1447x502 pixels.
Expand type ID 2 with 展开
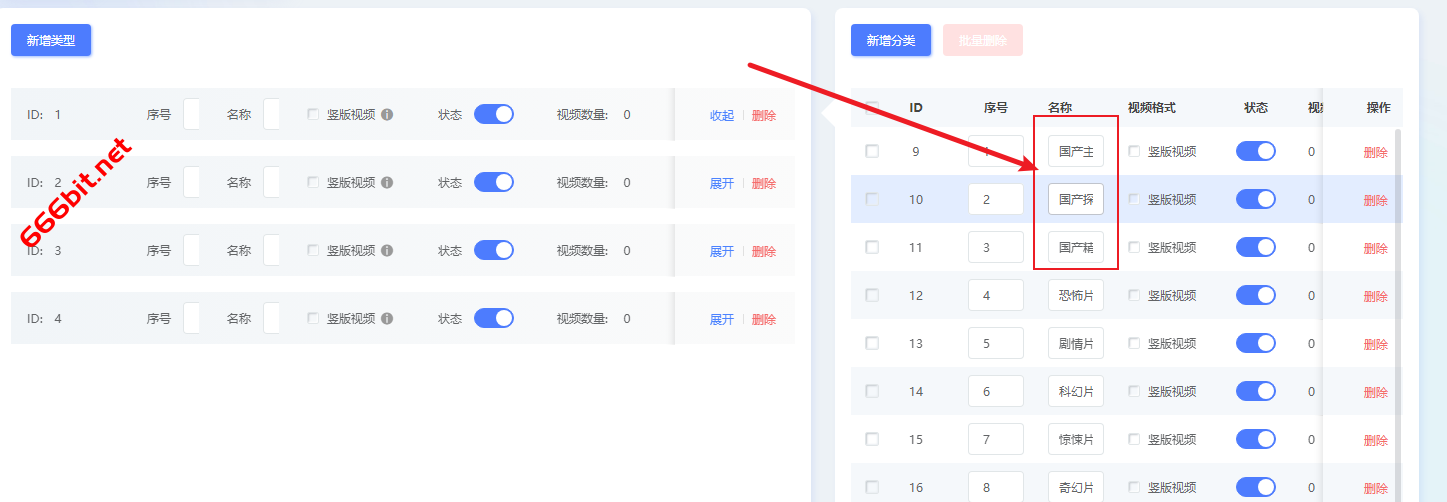(722, 183)
